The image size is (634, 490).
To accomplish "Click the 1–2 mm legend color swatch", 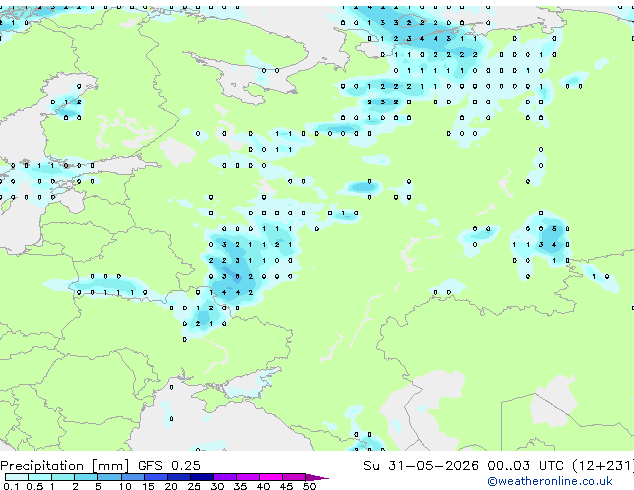I will pyautogui.click(x=63, y=477).
